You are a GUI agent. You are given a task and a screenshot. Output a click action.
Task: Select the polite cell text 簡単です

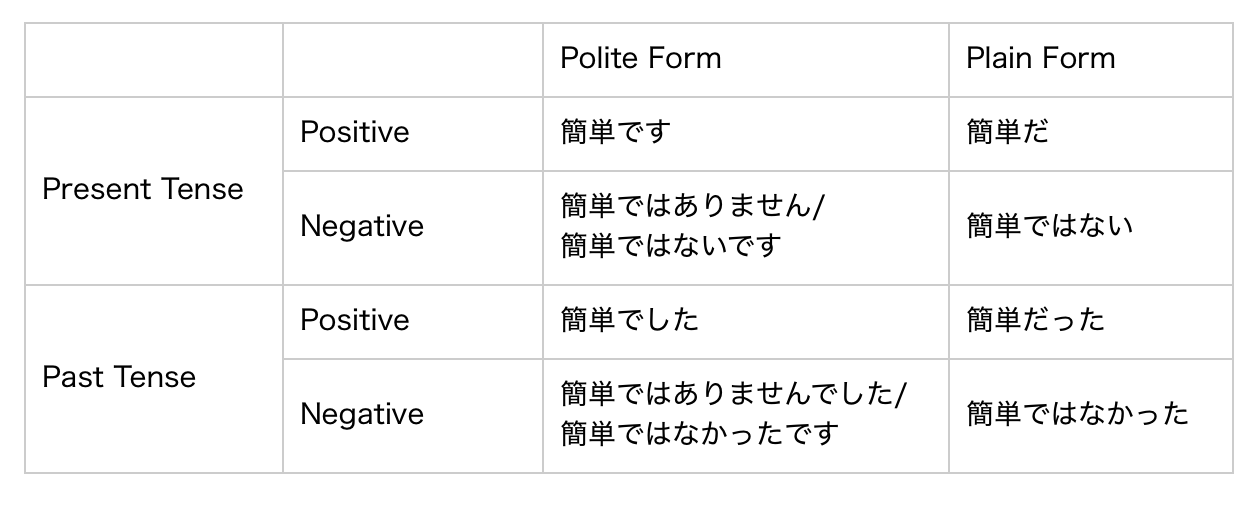pos(615,133)
